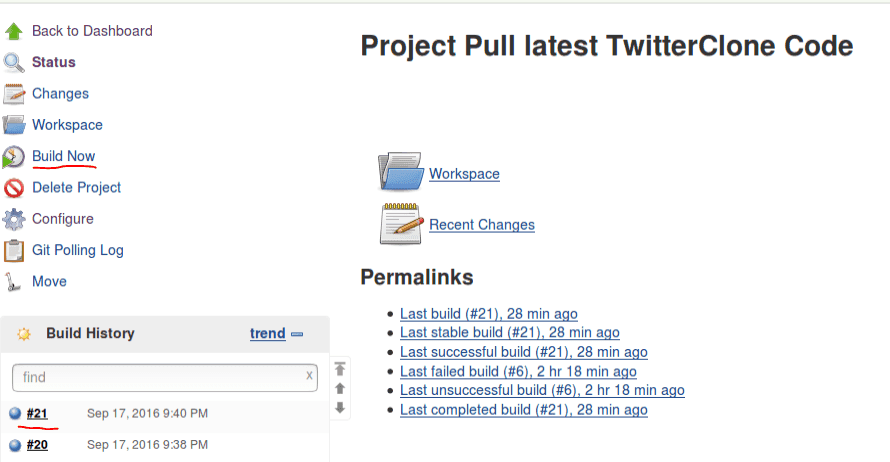Viewport: 890px width, 462px height.
Task: Click the gear Configure icon
Action: 14,219
